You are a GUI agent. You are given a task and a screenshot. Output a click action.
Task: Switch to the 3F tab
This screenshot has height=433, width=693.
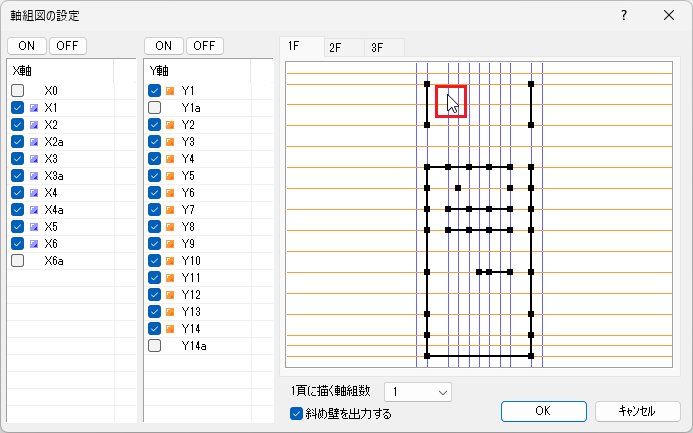tap(376, 47)
